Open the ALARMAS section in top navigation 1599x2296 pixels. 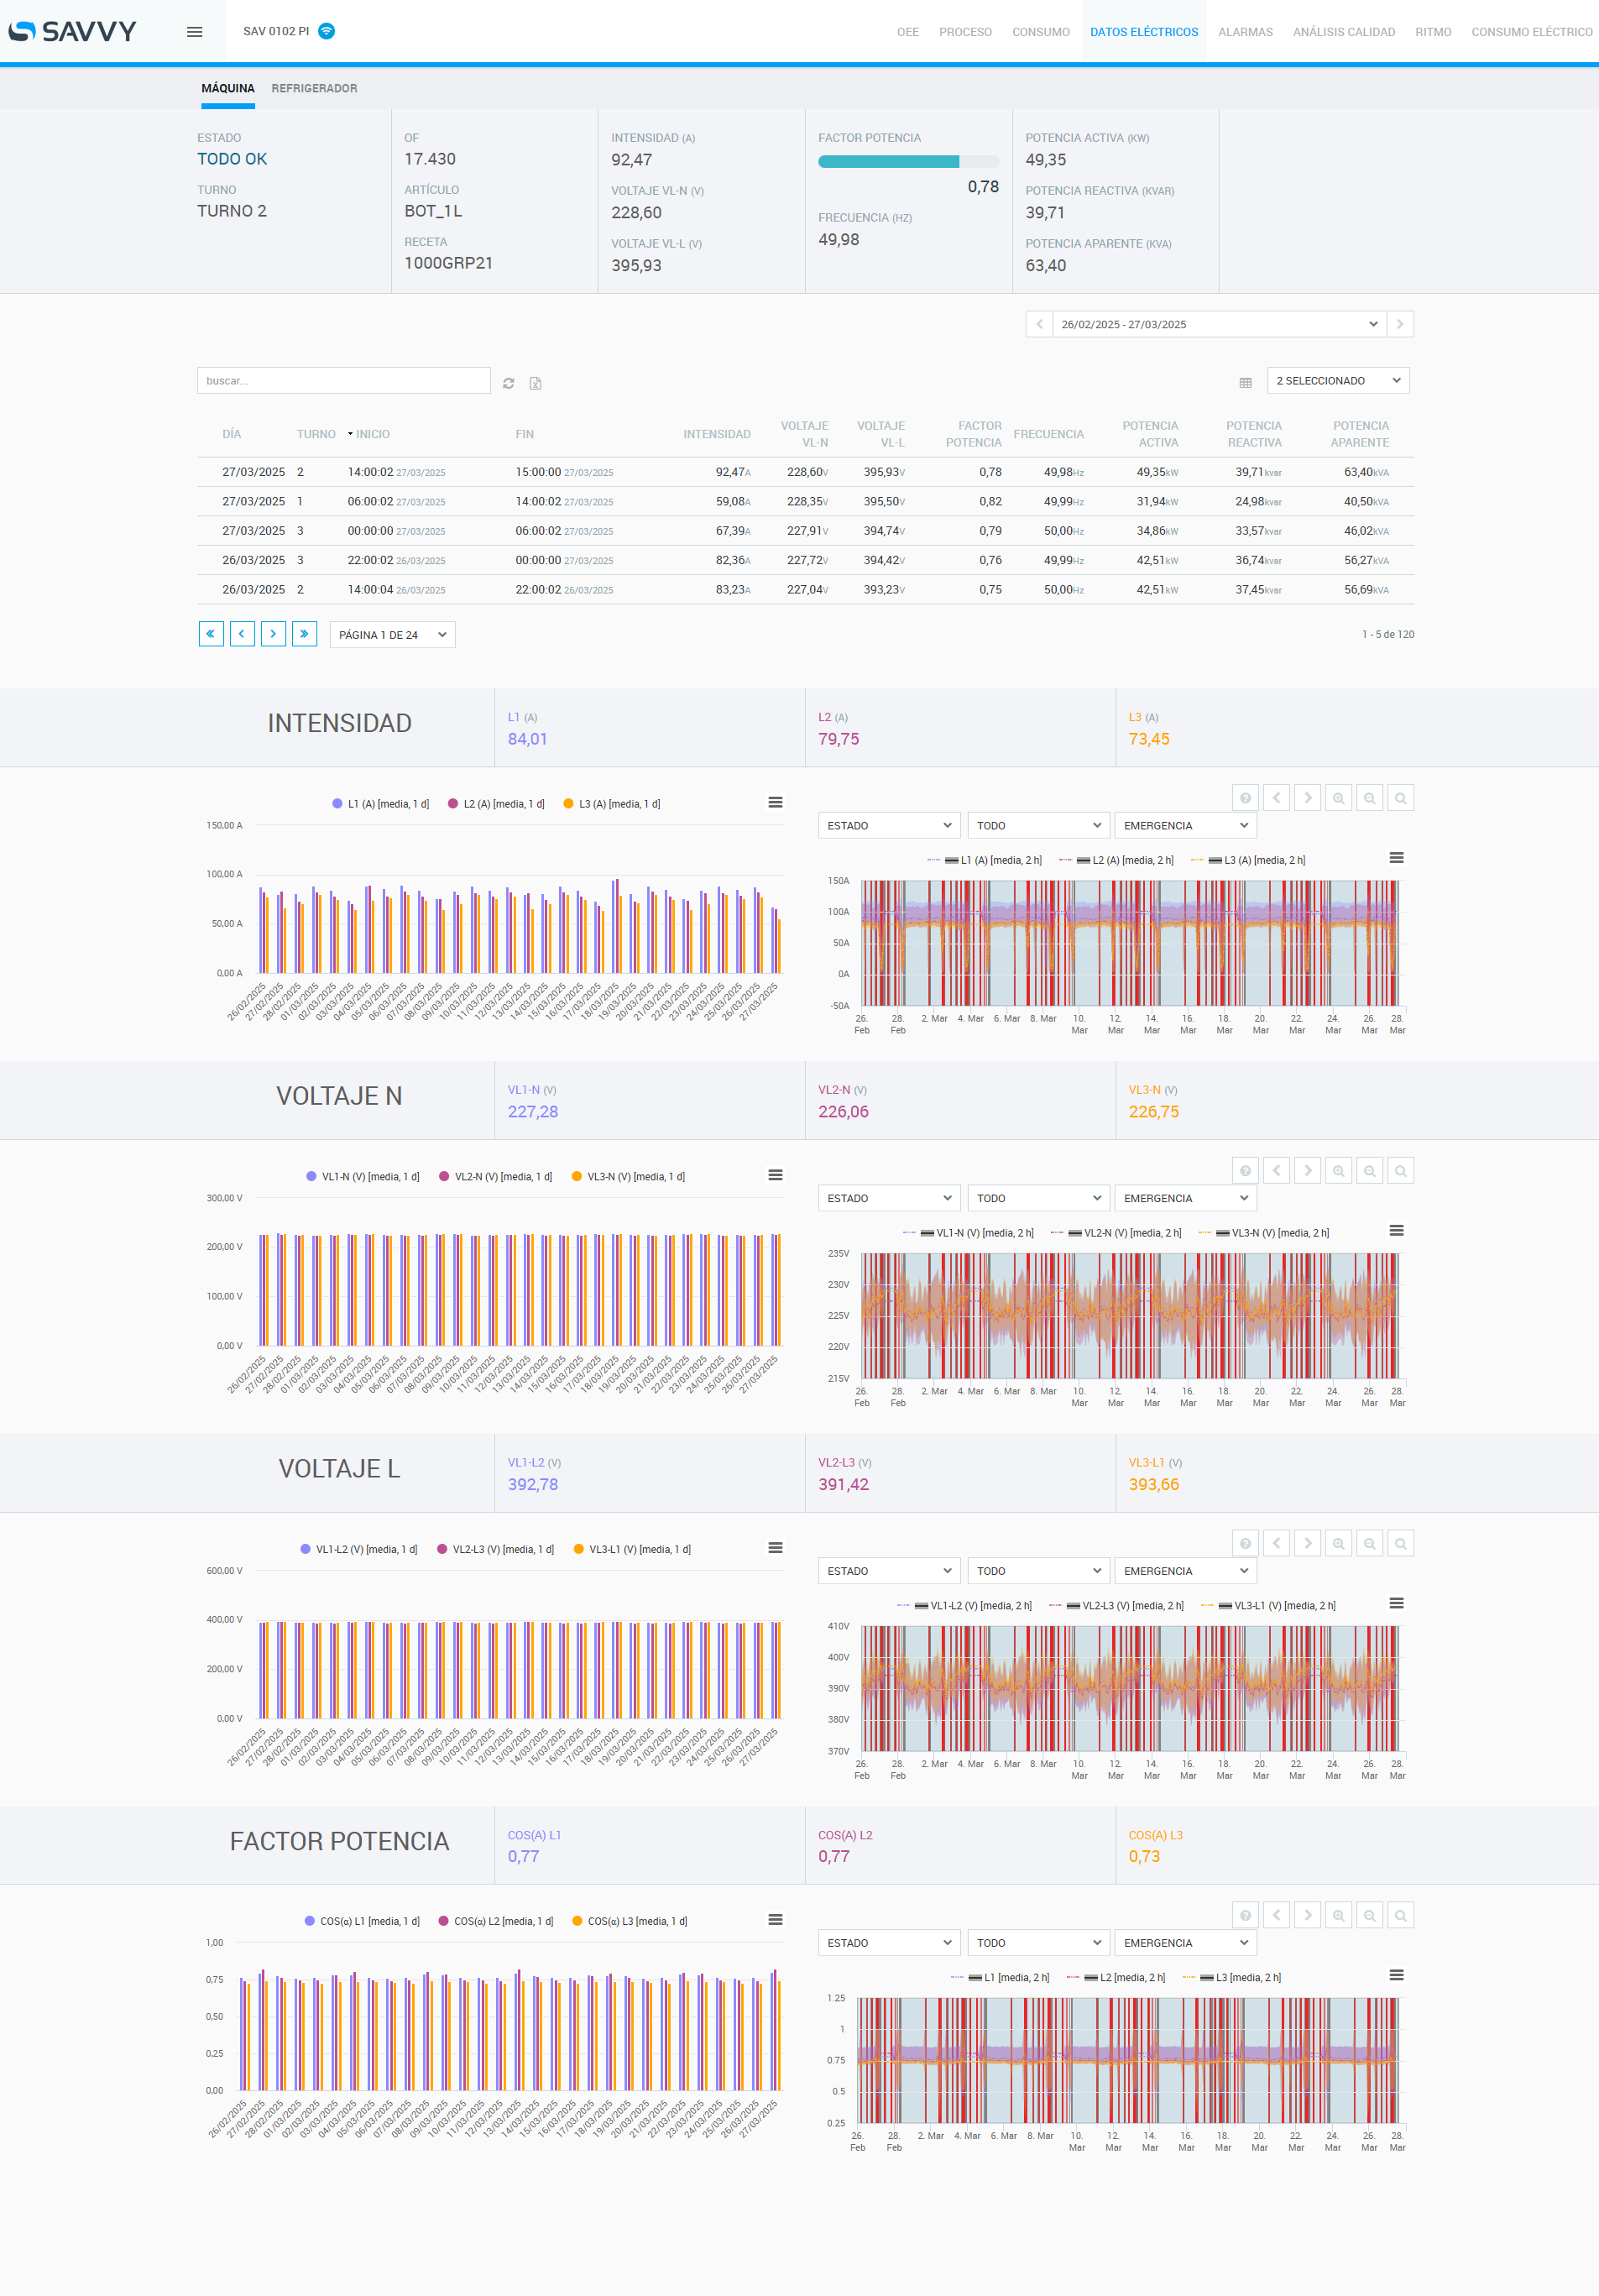1245,32
